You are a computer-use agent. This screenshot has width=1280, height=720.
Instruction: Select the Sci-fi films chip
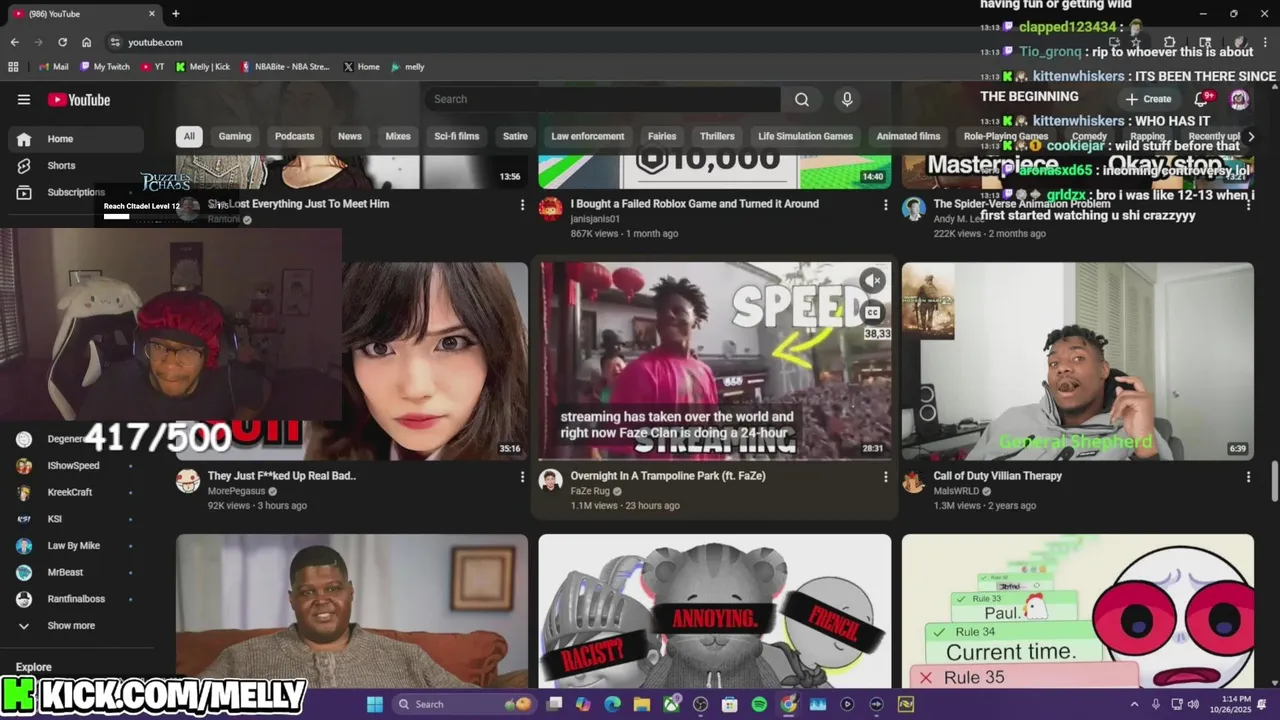click(x=457, y=136)
